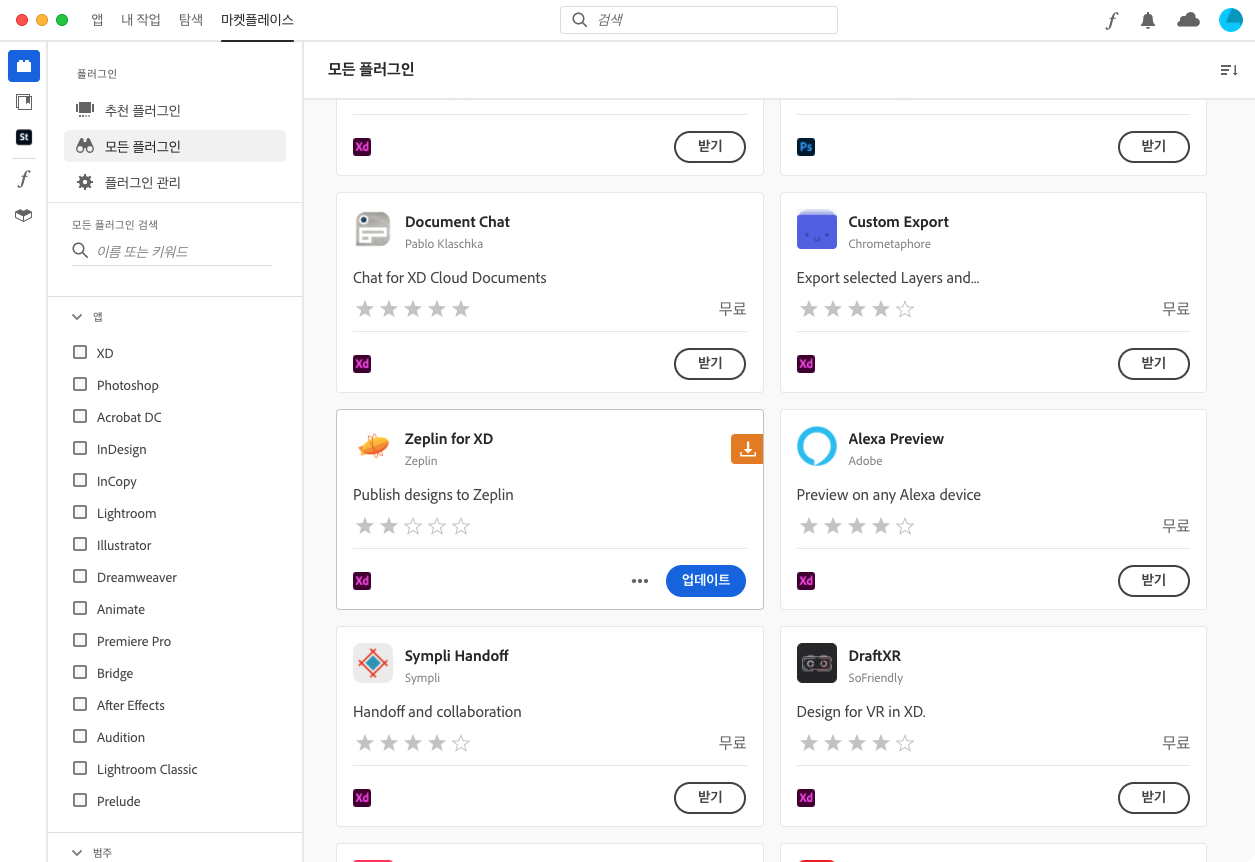Open the 앱 tab
The width and height of the screenshot is (1255, 862).
[97, 20]
